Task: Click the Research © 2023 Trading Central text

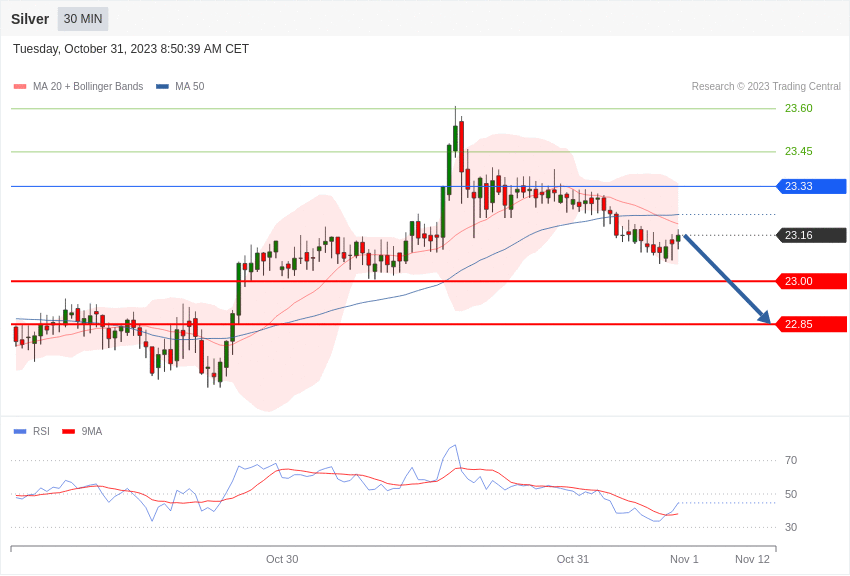Action: click(x=766, y=87)
